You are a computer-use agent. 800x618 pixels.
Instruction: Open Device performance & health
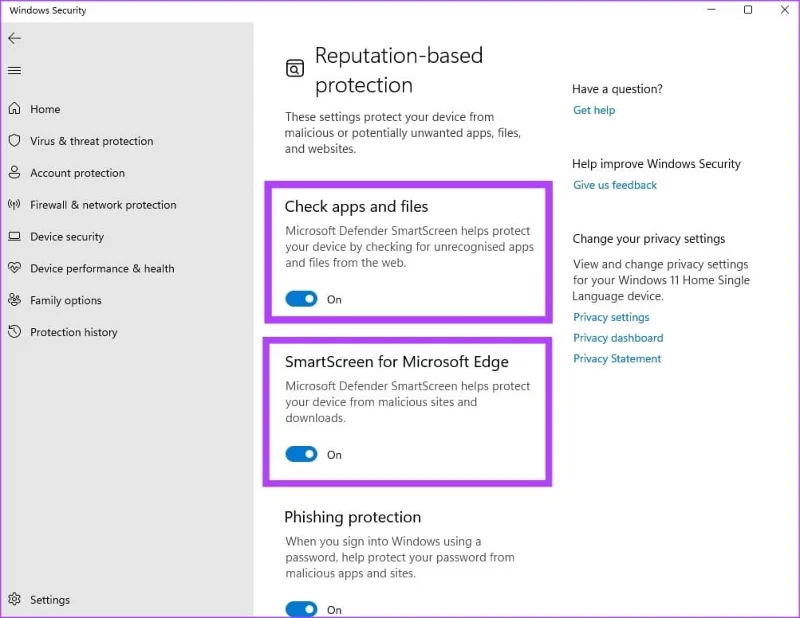pos(102,269)
